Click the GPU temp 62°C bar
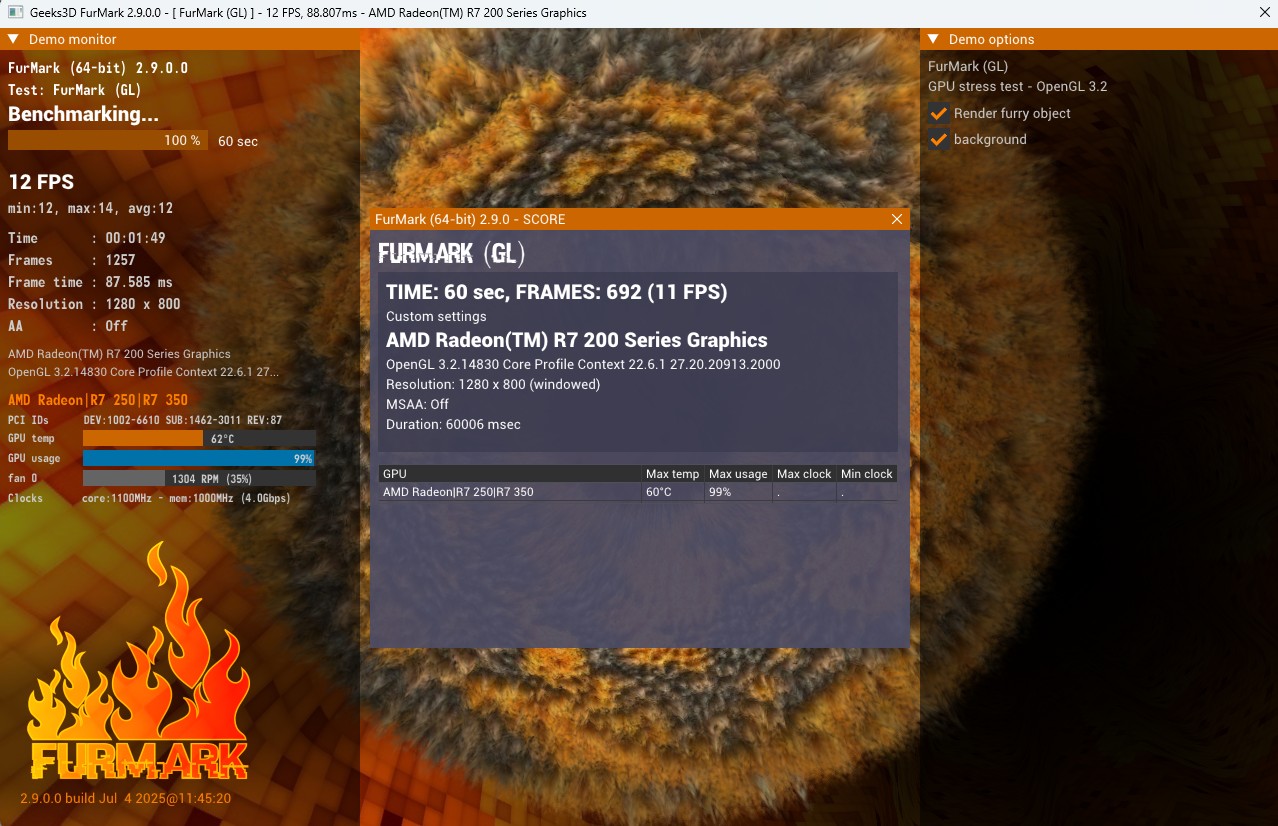Image resolution: width=1278 pixels, height=826 pixels. (x=199, y=438)
